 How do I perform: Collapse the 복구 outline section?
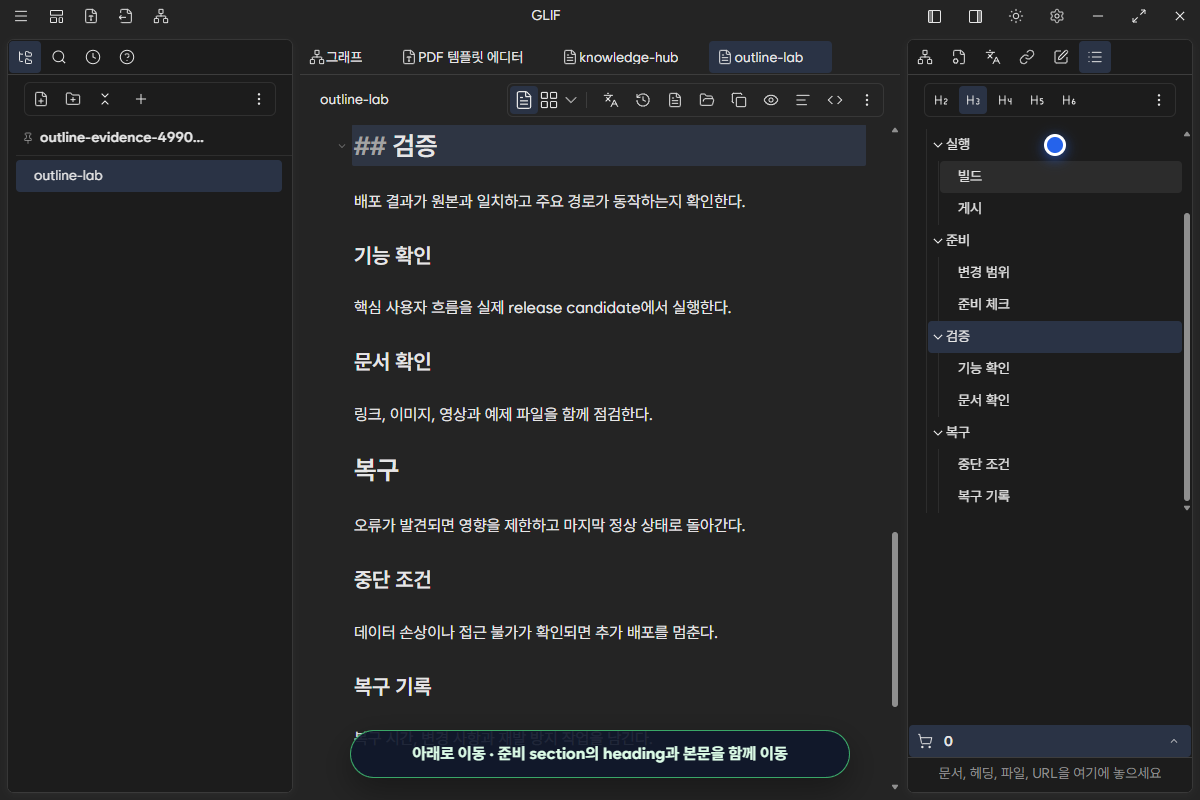click(938, 432)
